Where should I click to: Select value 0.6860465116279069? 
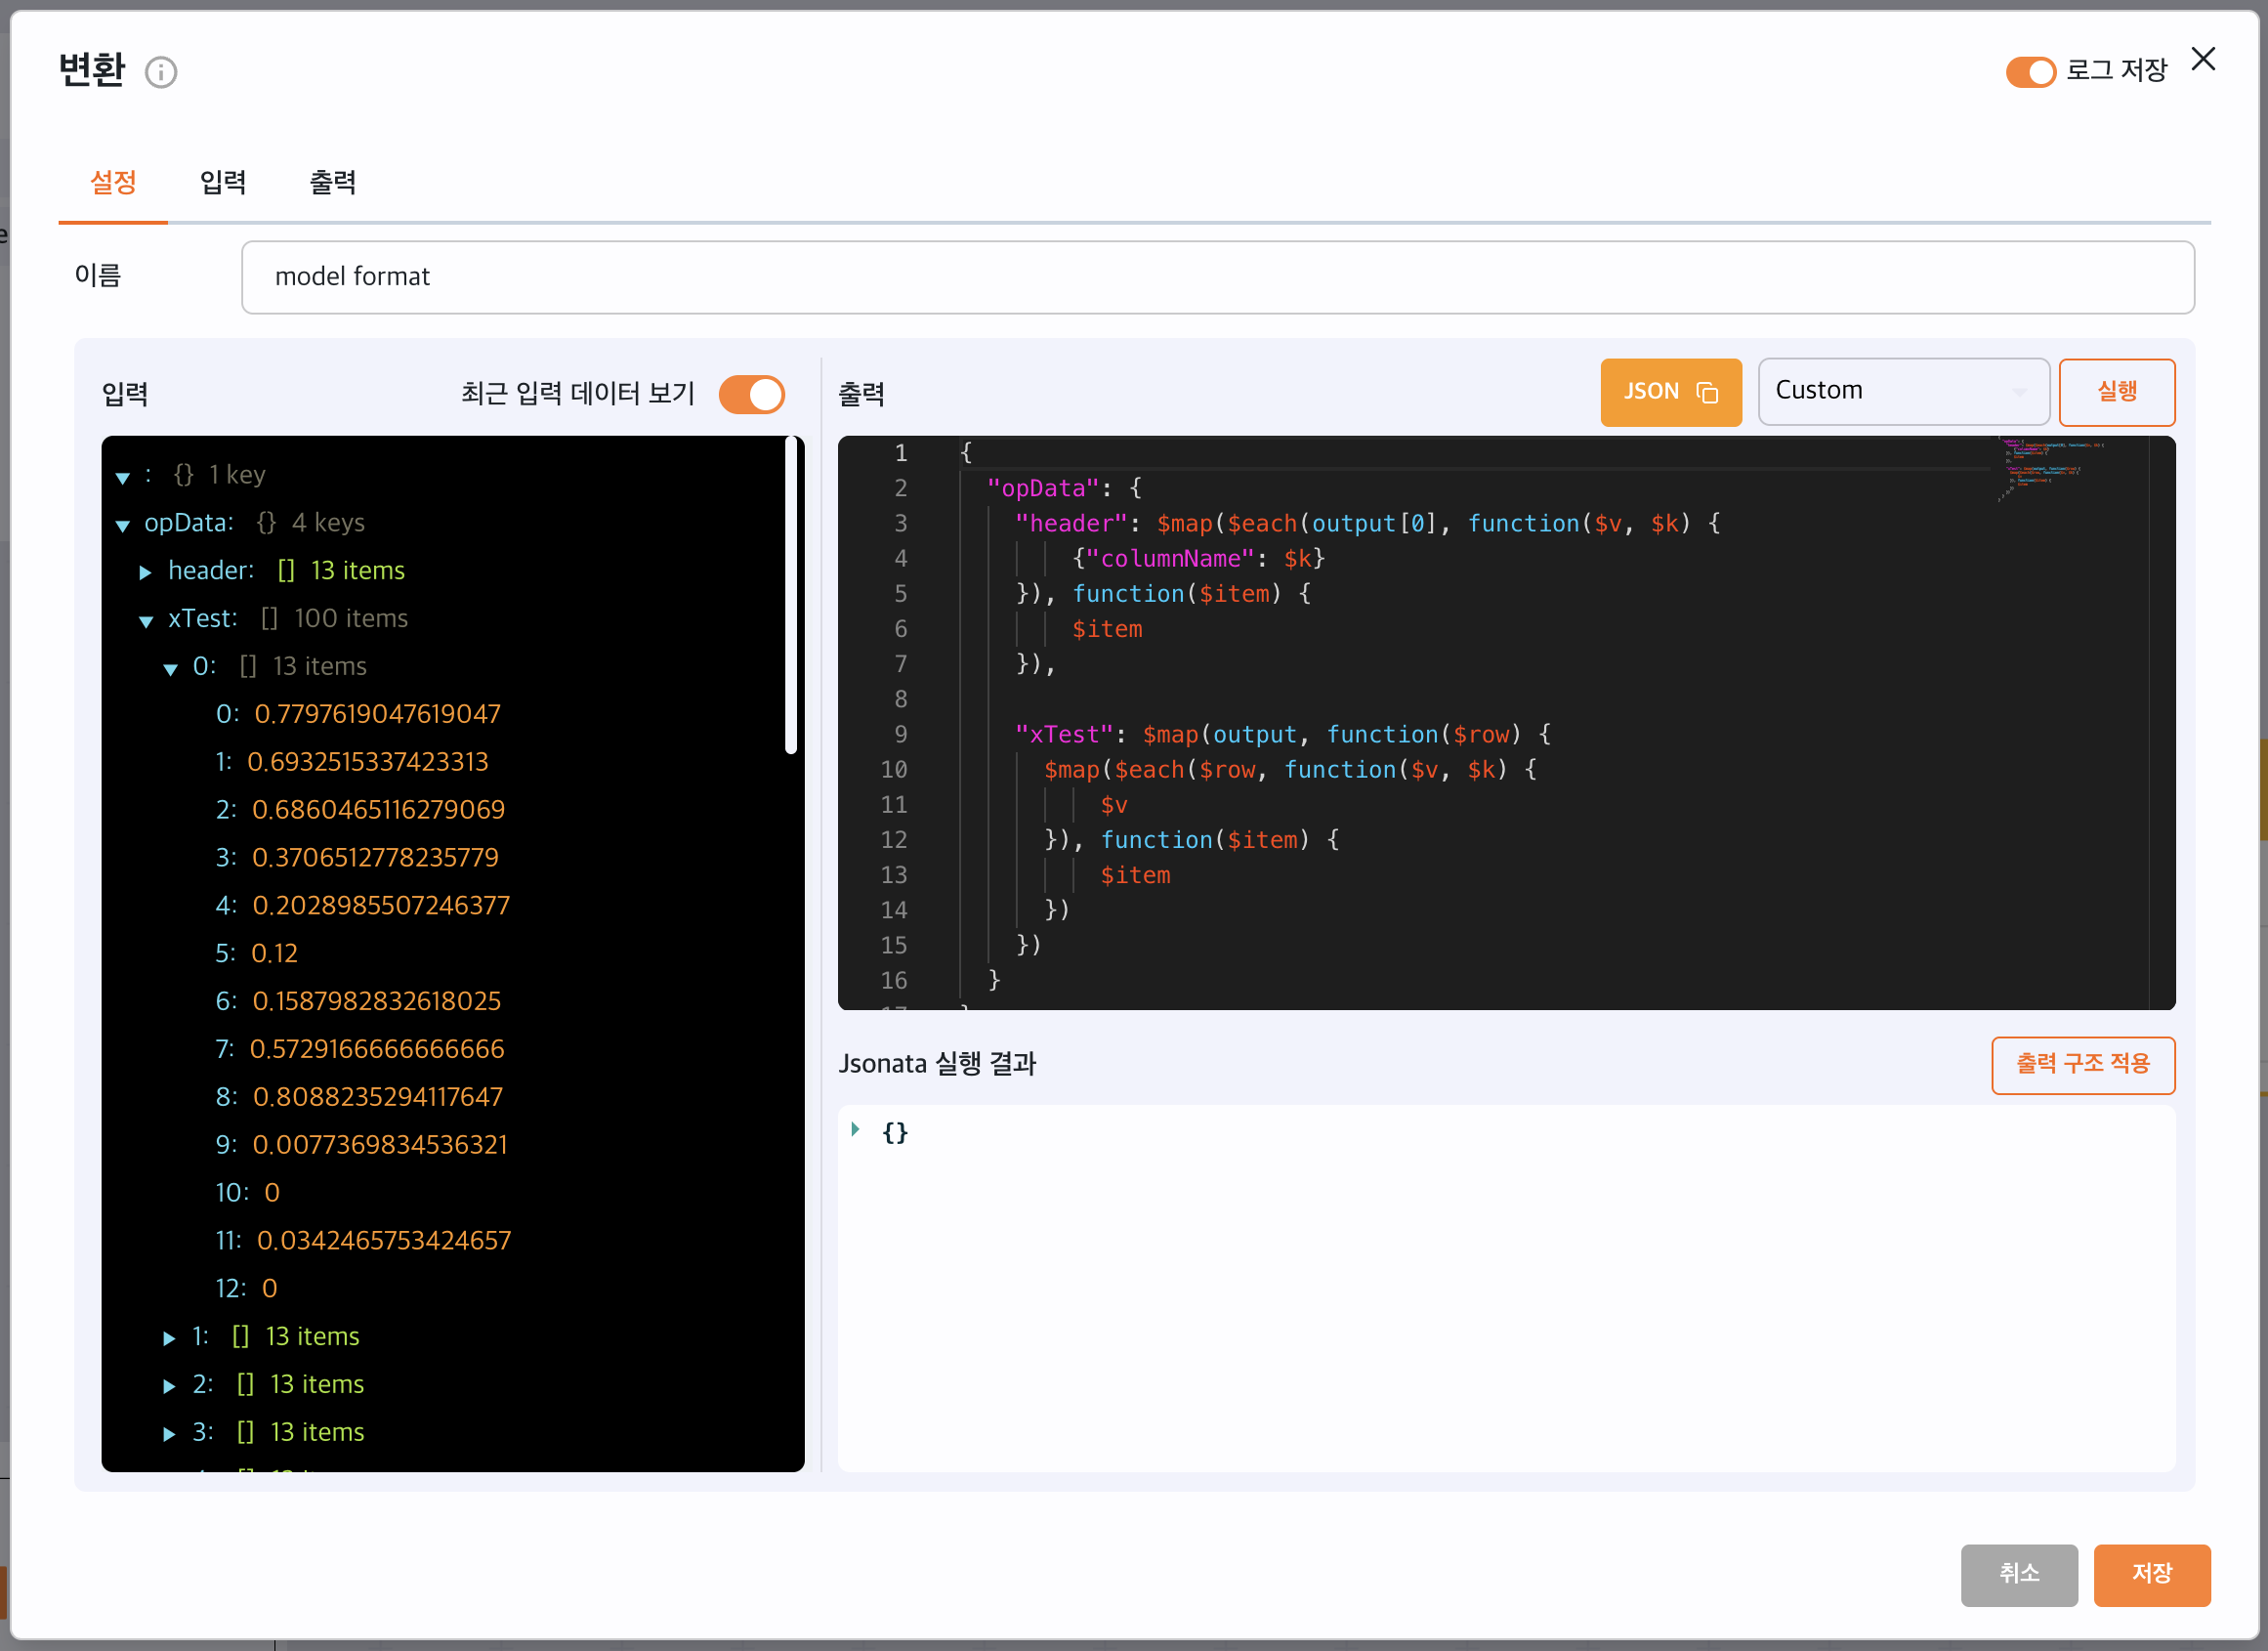pyautogui.click(x=378, y=810)
